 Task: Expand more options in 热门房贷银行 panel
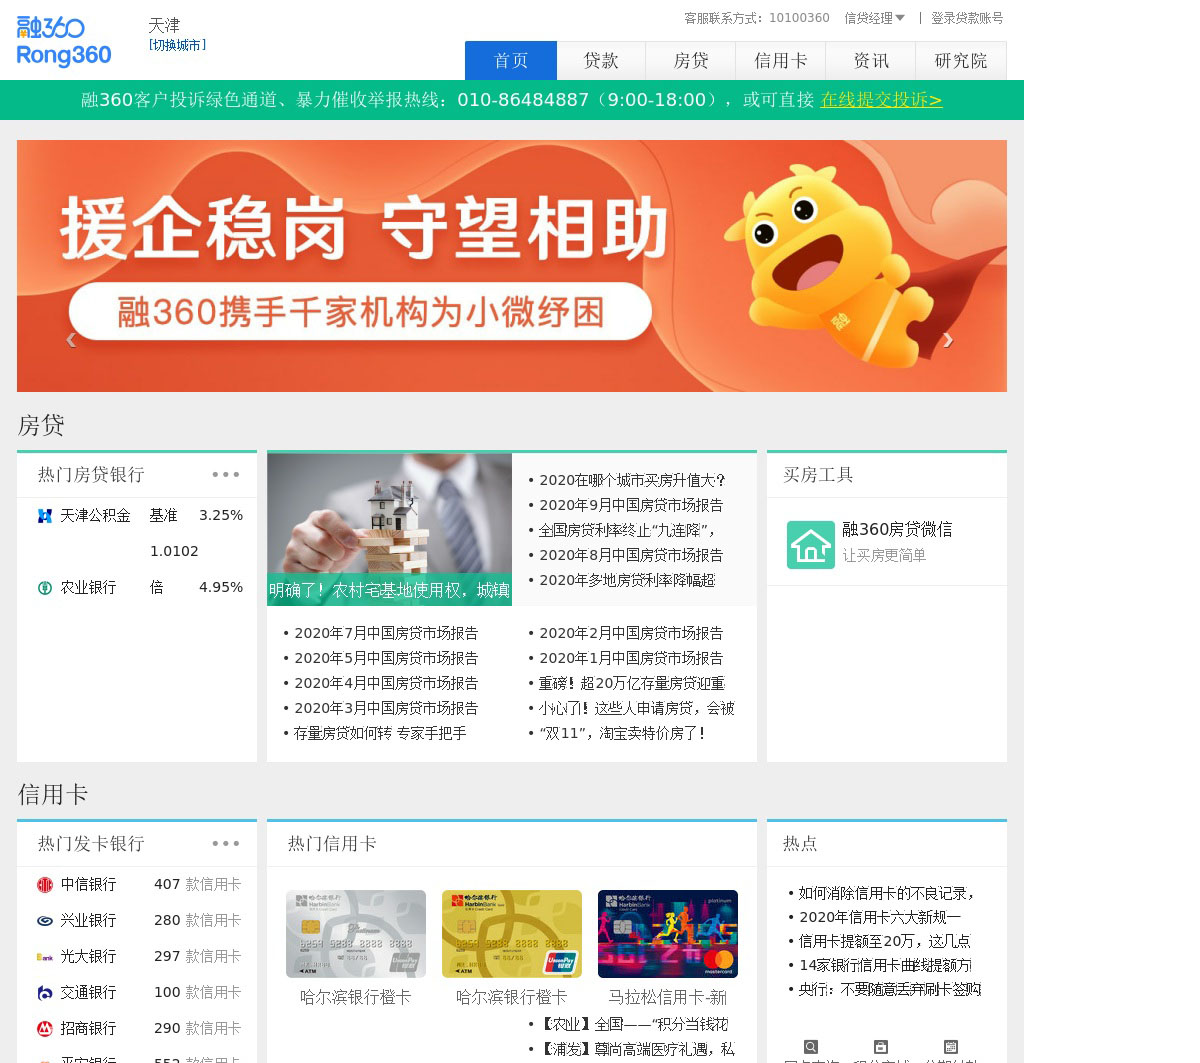225,475
